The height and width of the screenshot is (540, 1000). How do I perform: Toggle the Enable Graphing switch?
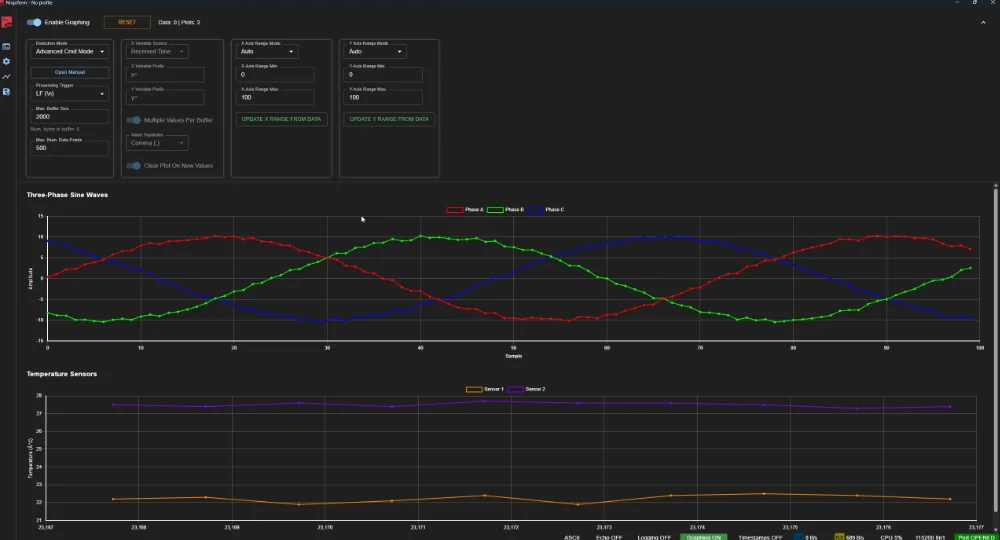[x=34, y=22]
